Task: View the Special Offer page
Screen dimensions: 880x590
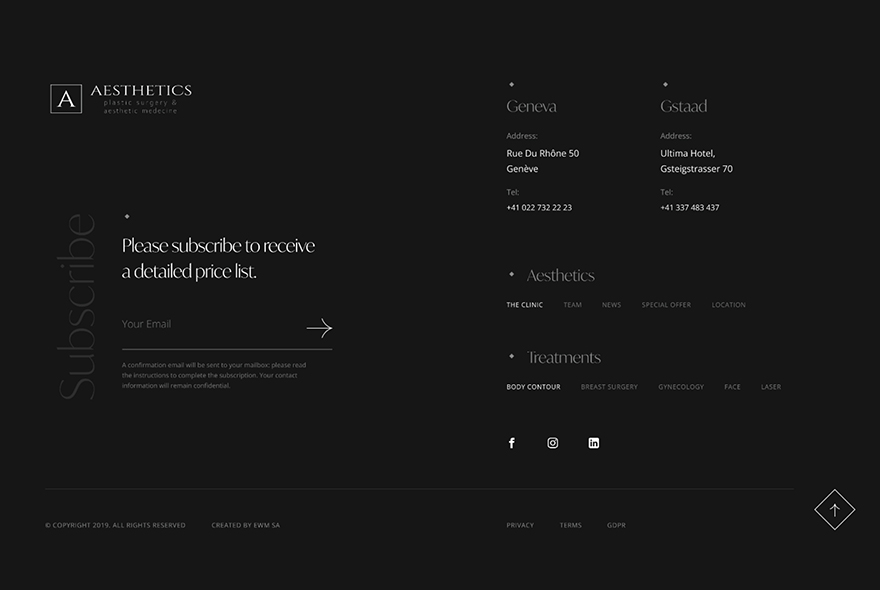Action: pyautogui.click(x=666, y=305)
